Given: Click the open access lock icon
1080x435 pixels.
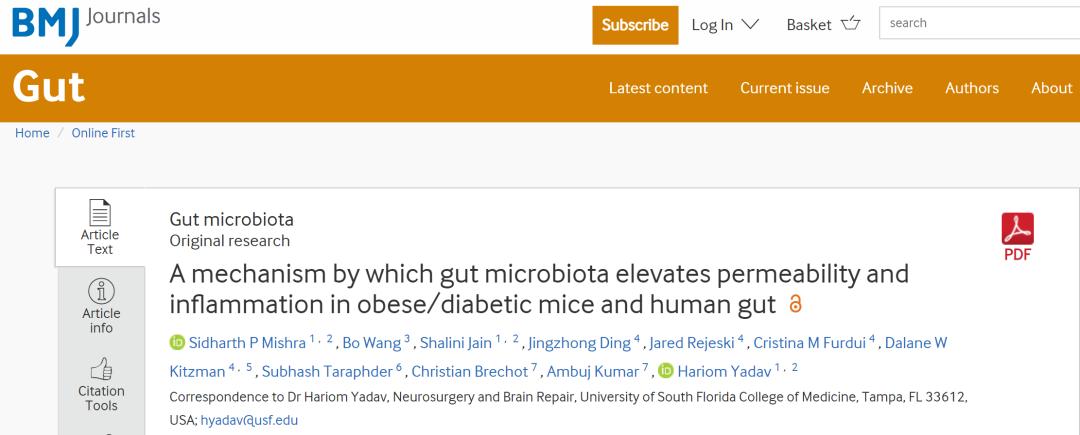Looking at the screenshot, I should point(796,304).
